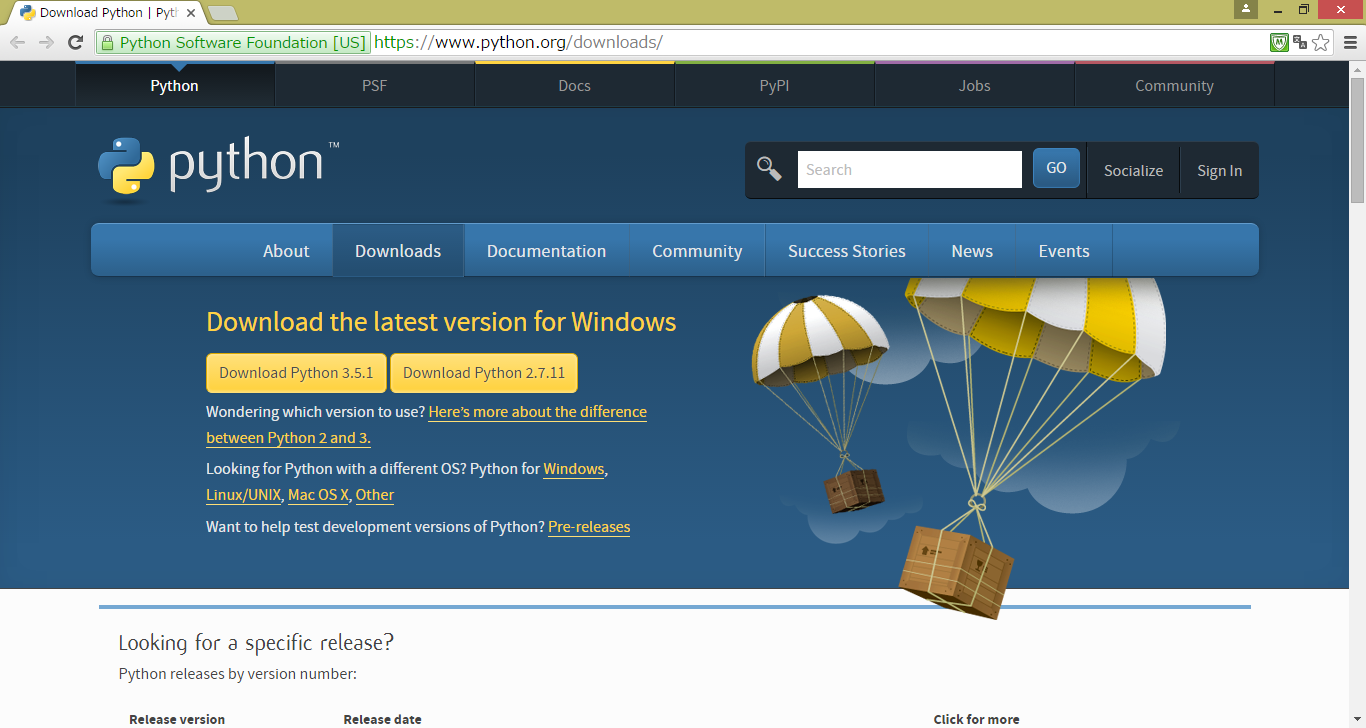Image resolution: width=1366 pixels, height=728 pixels.
Task: Open the About menu
Action: tap(286, 251)
